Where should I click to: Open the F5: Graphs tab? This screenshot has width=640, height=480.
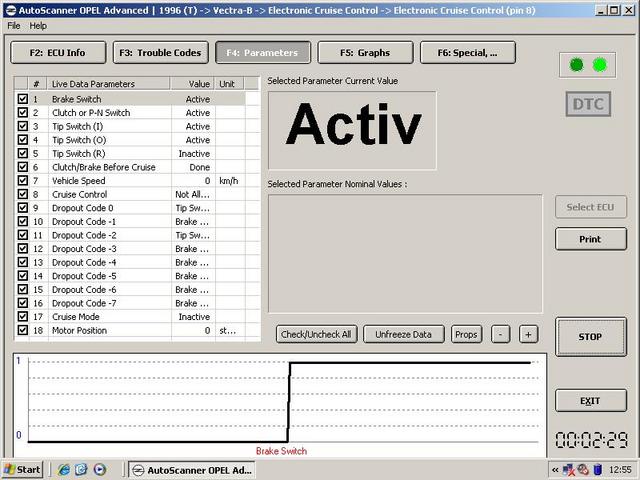coord(365,53)
